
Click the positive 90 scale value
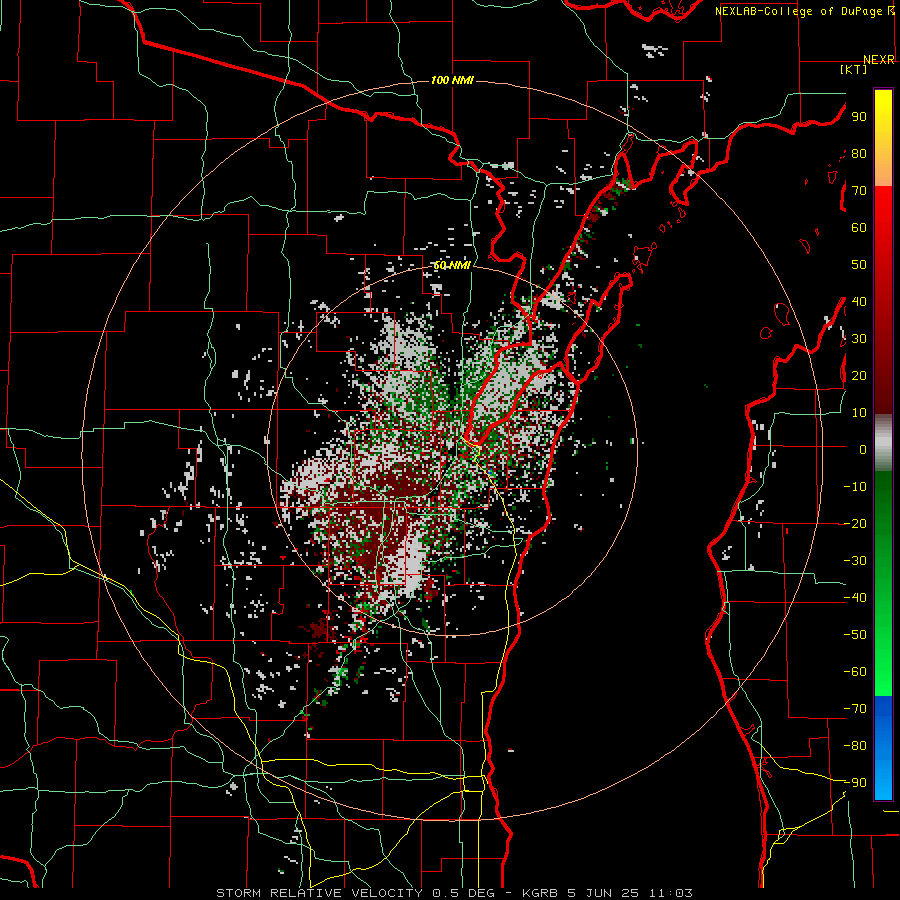[x=859, y=117]
